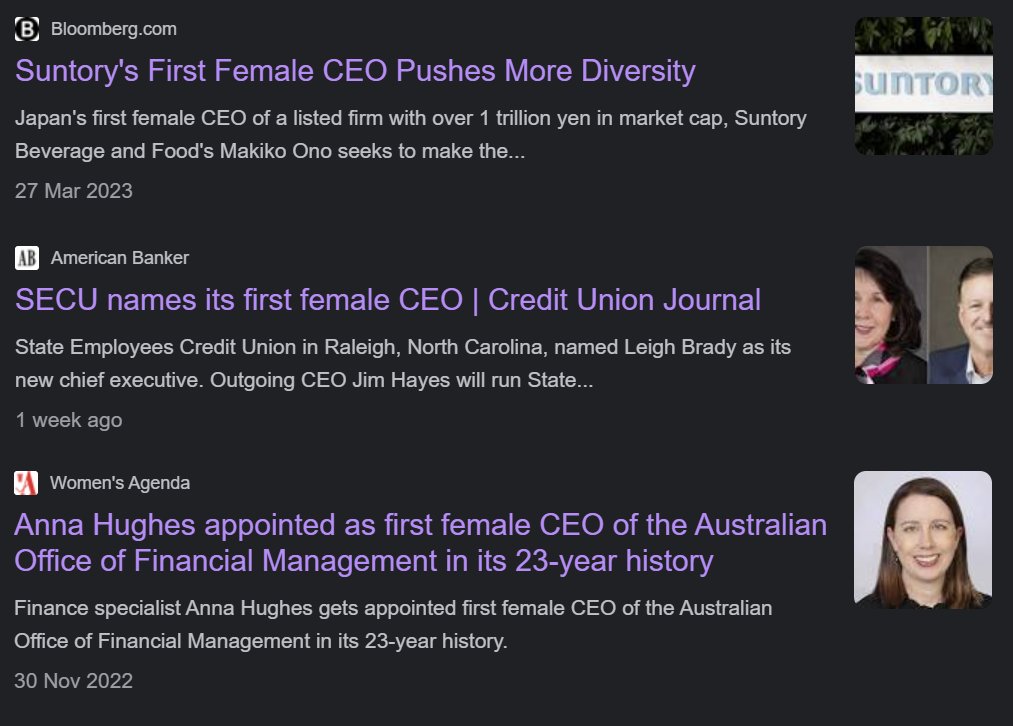Click the 30 Nov 2022 date
This screenshot has width=1013, height=726.
(x=73, y=682)
